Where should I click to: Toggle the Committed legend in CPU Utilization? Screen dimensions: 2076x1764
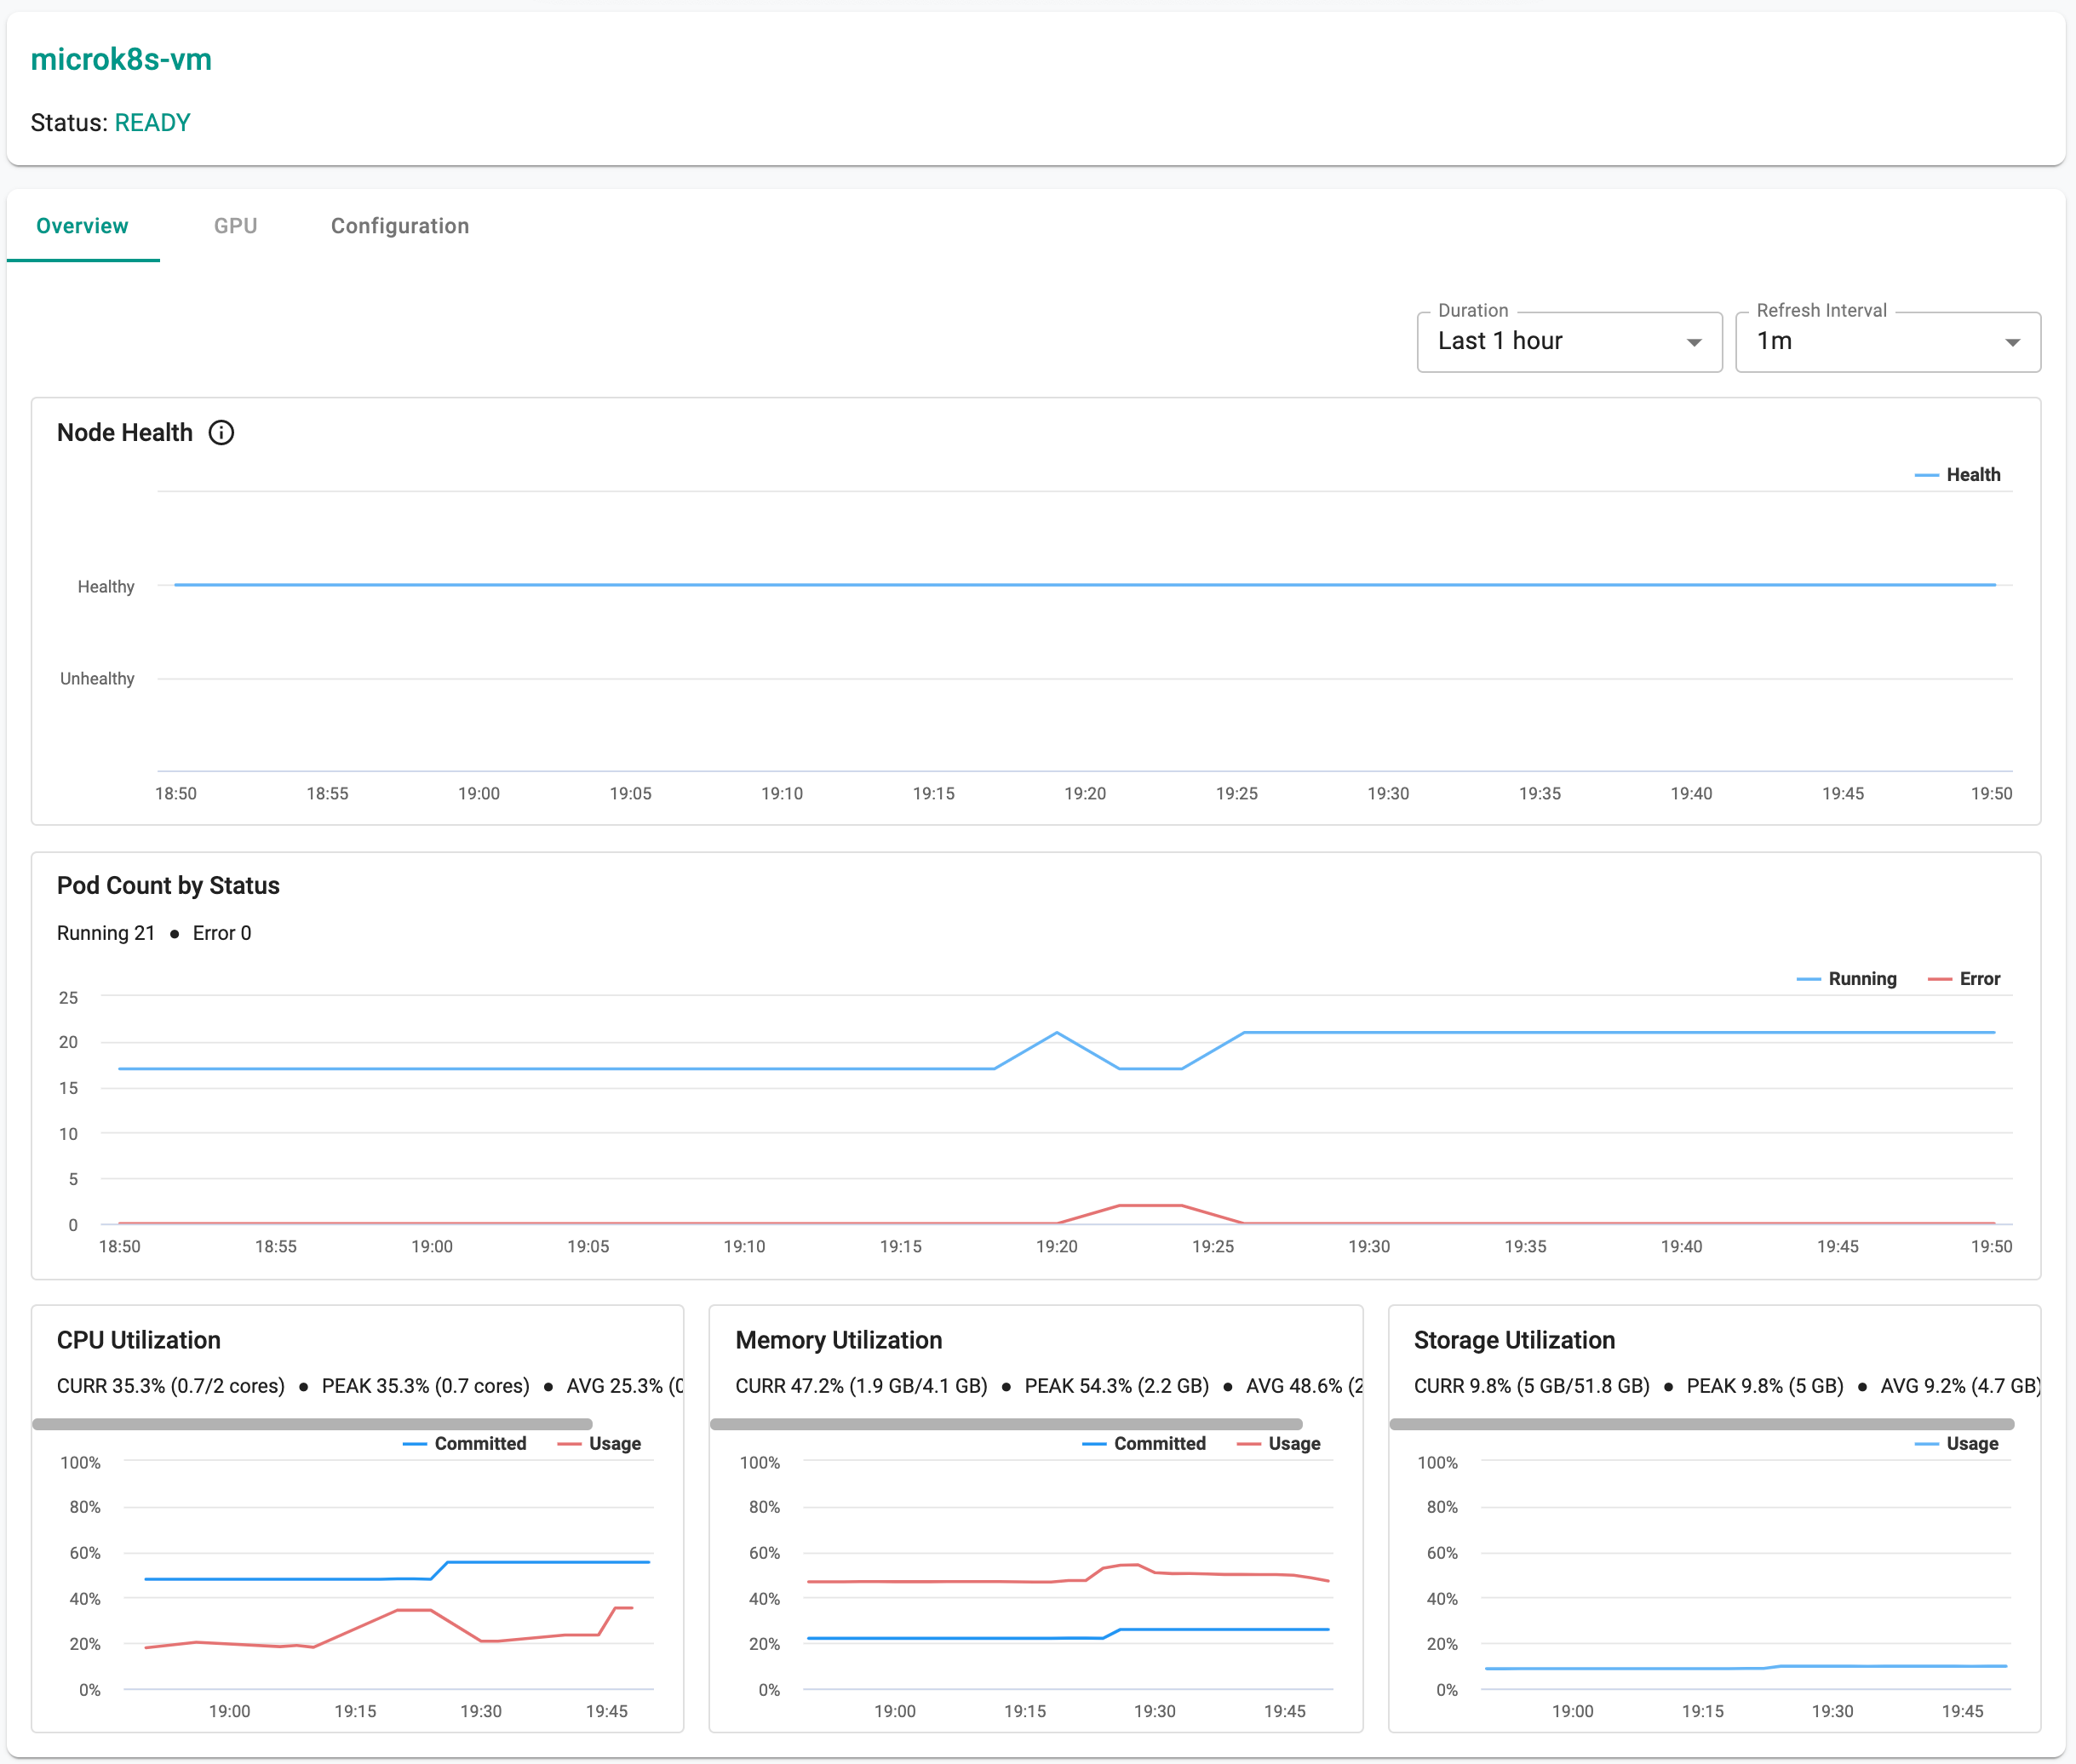pyautogui.click(x=464, y=1443)
